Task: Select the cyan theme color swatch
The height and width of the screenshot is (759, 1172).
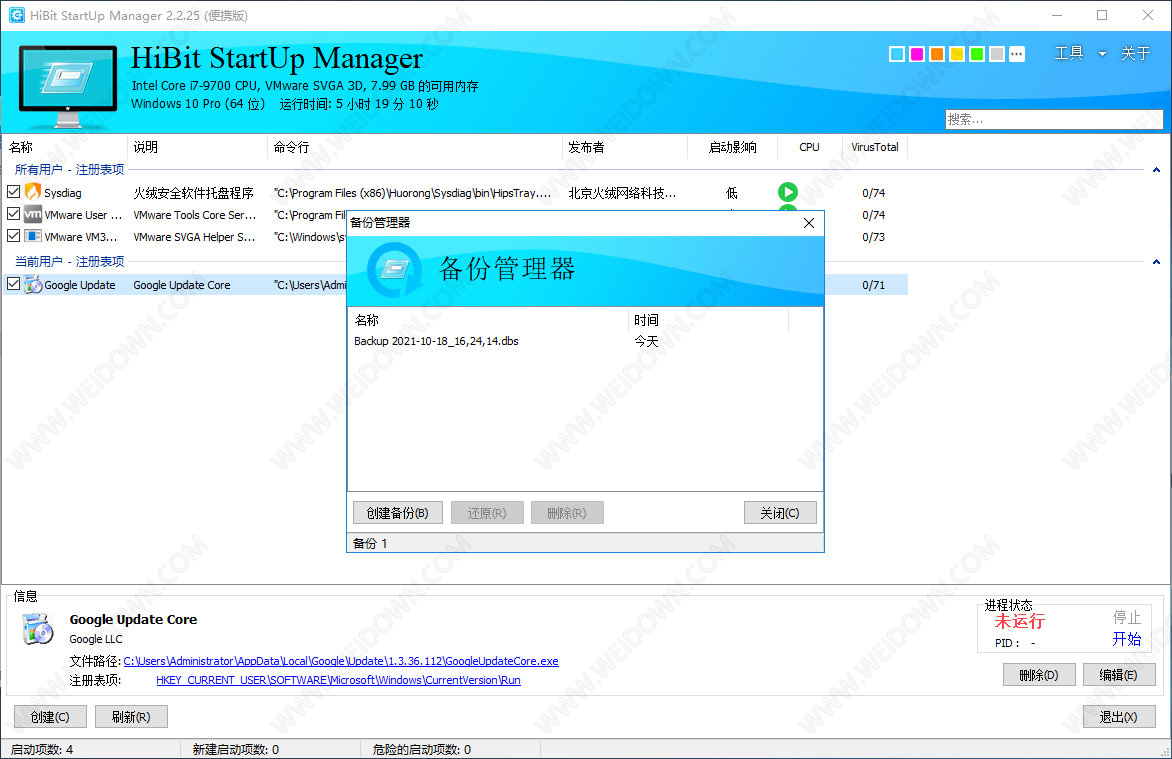Action: click(896, 54)
